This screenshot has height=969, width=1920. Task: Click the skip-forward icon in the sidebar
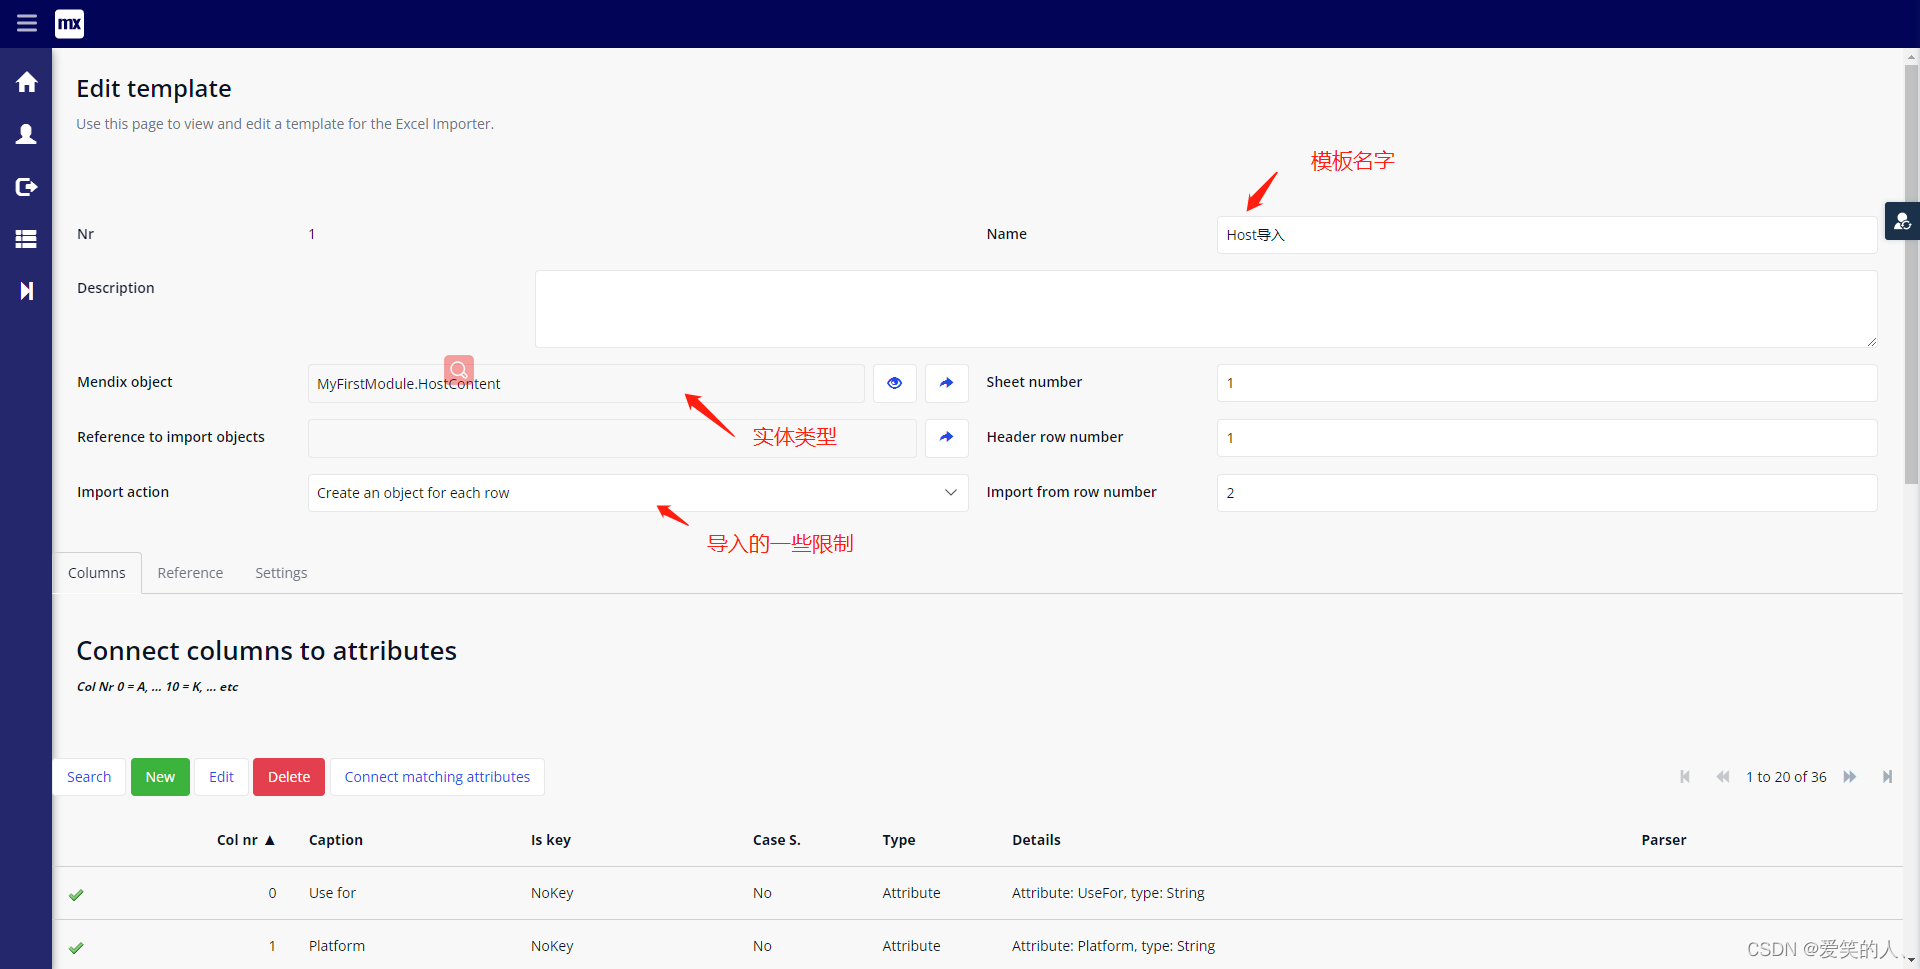[x=26, y=291]
